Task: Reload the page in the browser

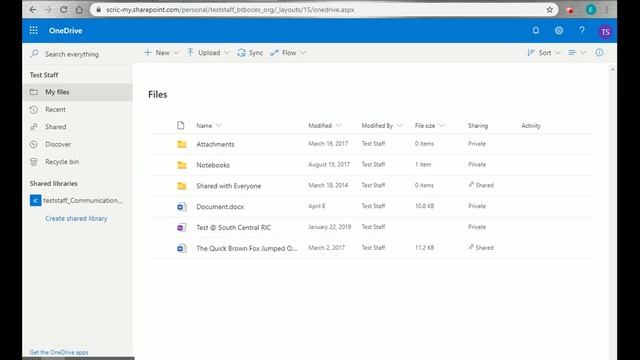Action: [64, 9]
